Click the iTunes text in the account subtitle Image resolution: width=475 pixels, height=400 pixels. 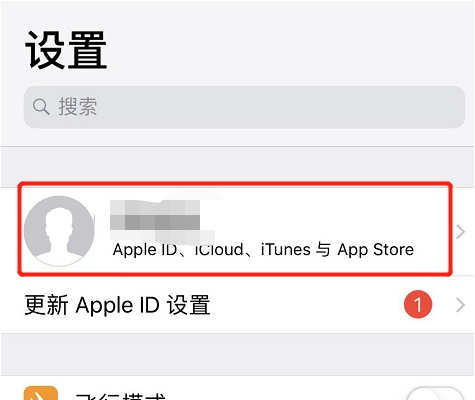pos(286,249)
